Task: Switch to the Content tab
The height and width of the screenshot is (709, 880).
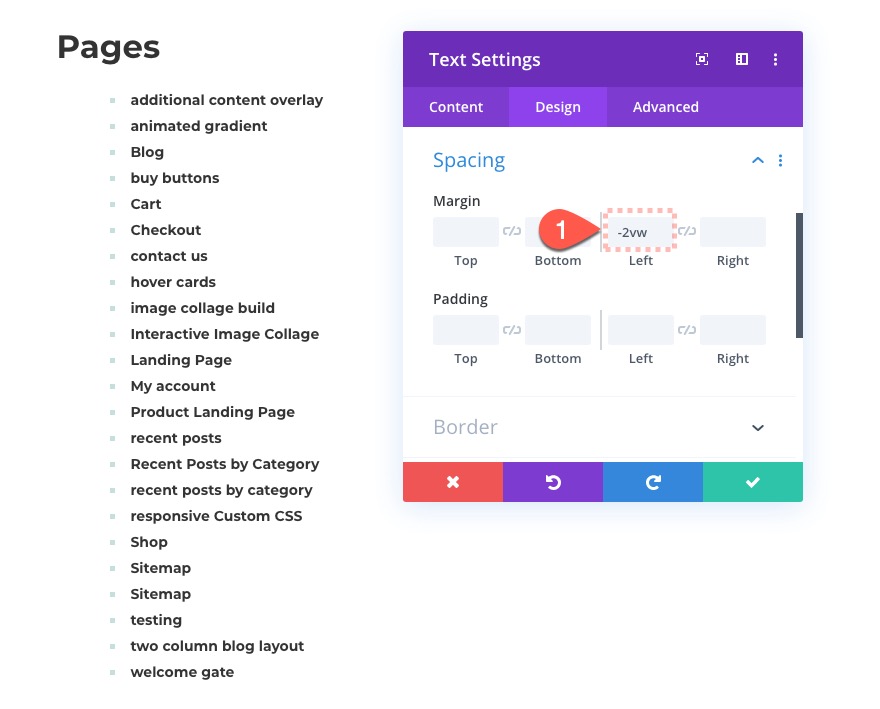Action: [x=456, y=107]
